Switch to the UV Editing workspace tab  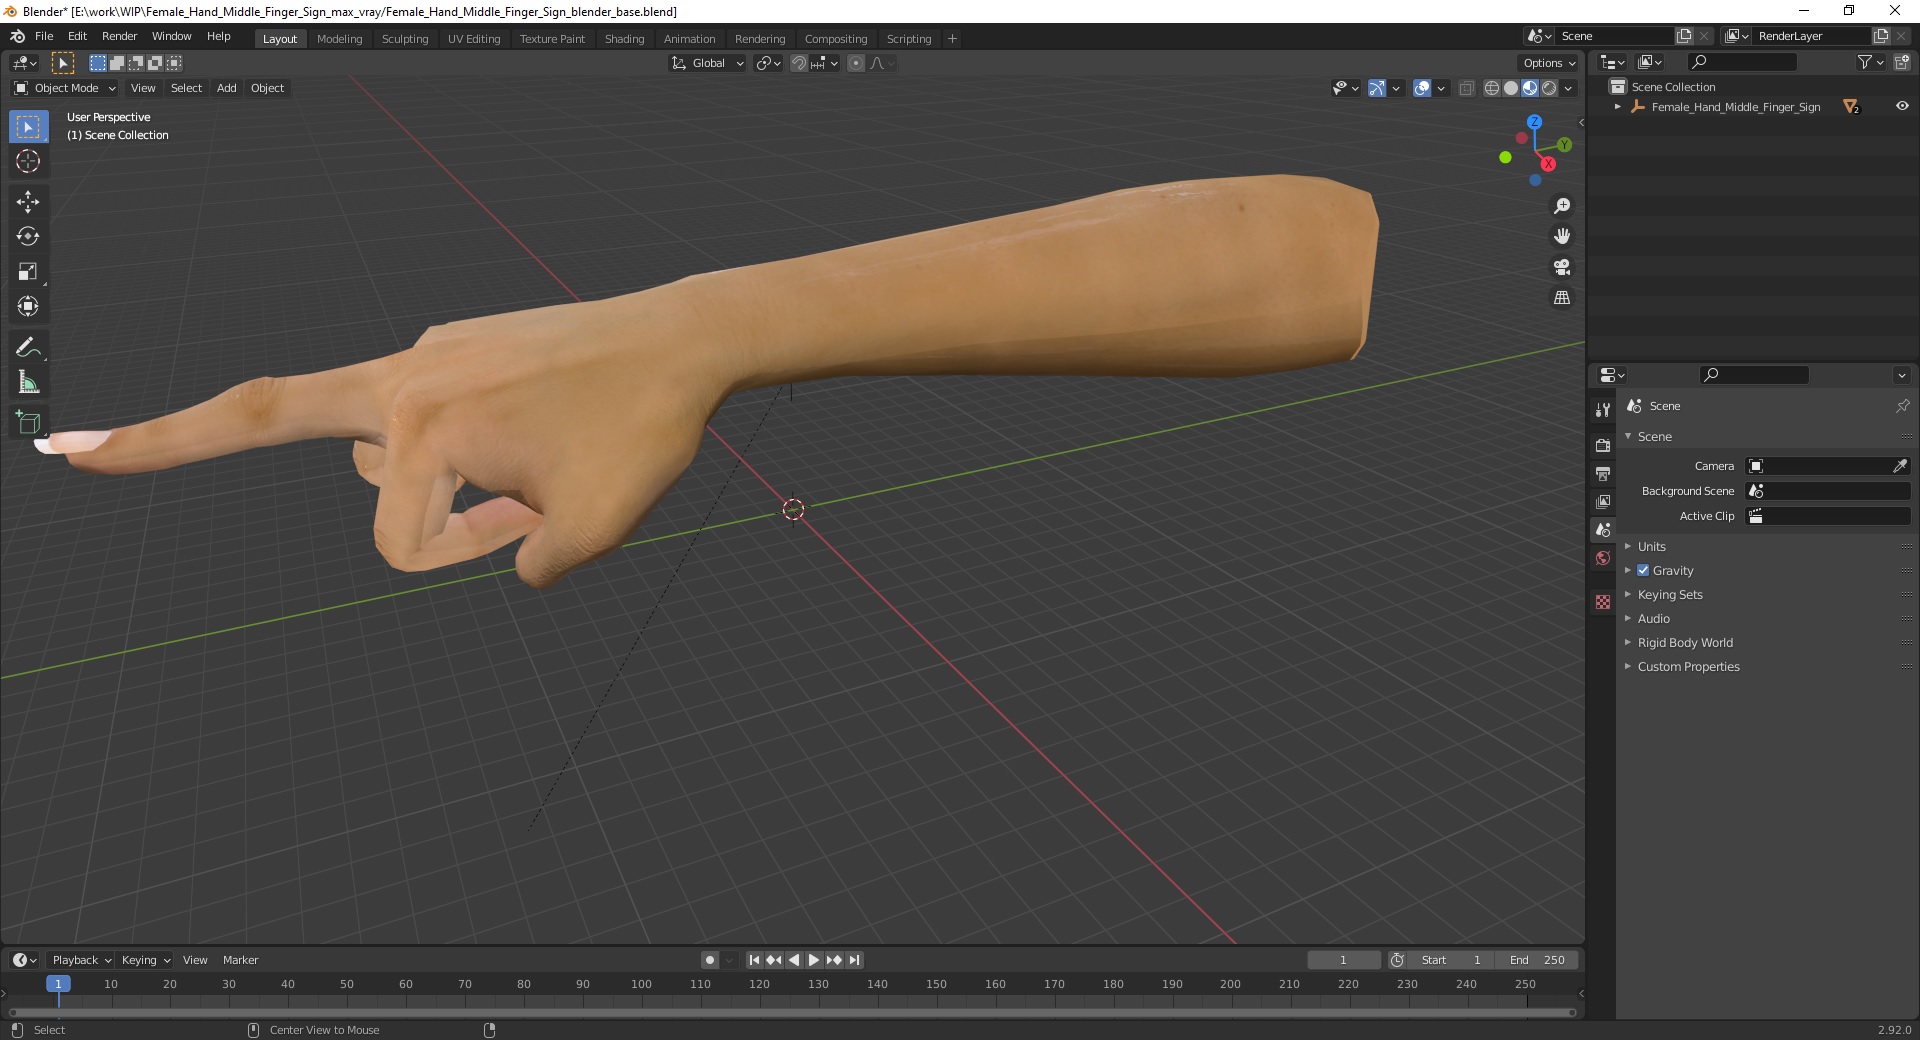(x=474, y=39)
